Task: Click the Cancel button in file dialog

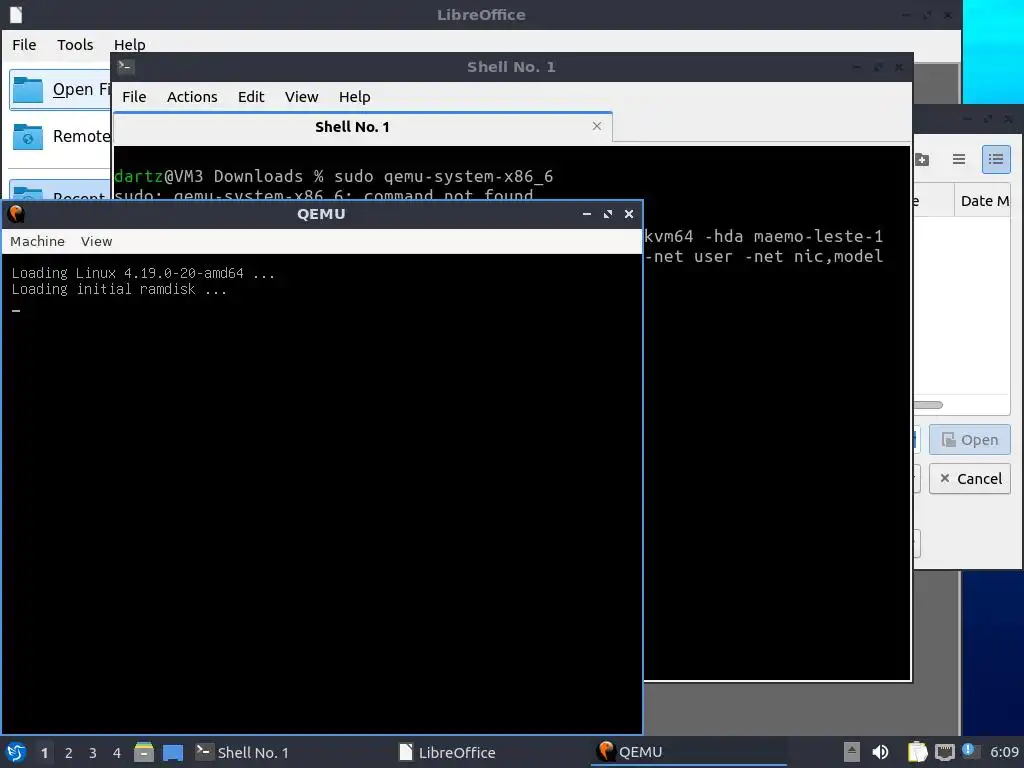Action: (x=970, y=479)
